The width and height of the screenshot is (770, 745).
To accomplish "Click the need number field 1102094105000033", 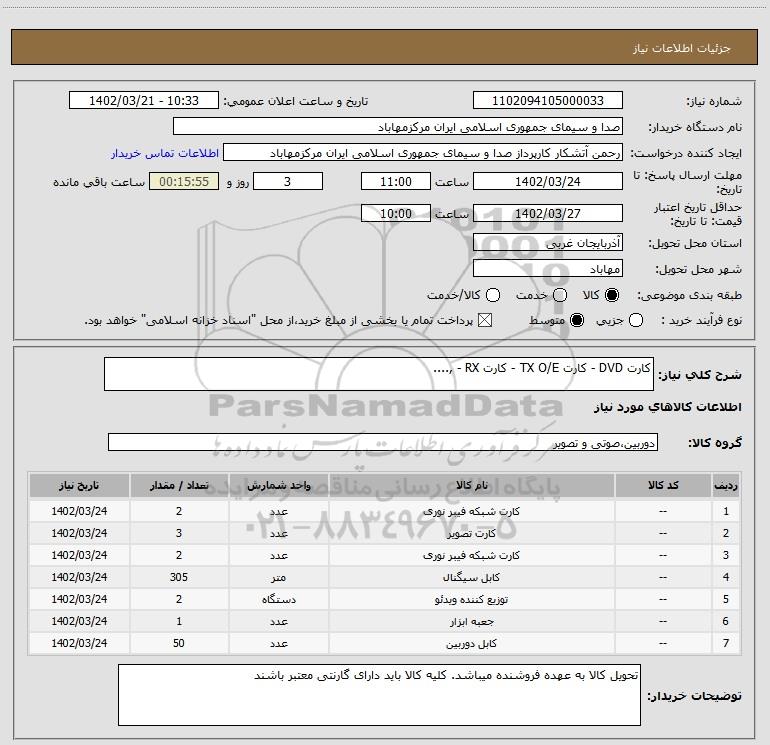I will tap(548, 101).
